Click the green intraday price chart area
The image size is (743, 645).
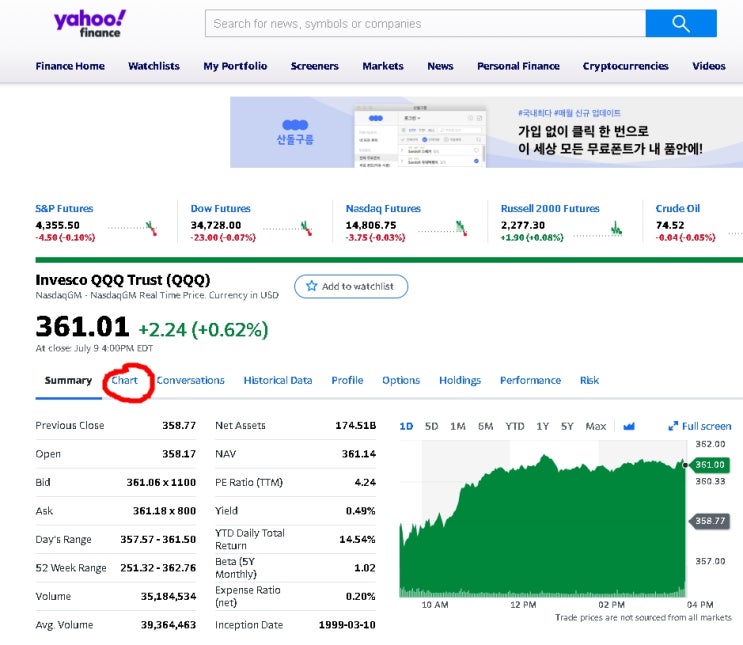(543, 526)
